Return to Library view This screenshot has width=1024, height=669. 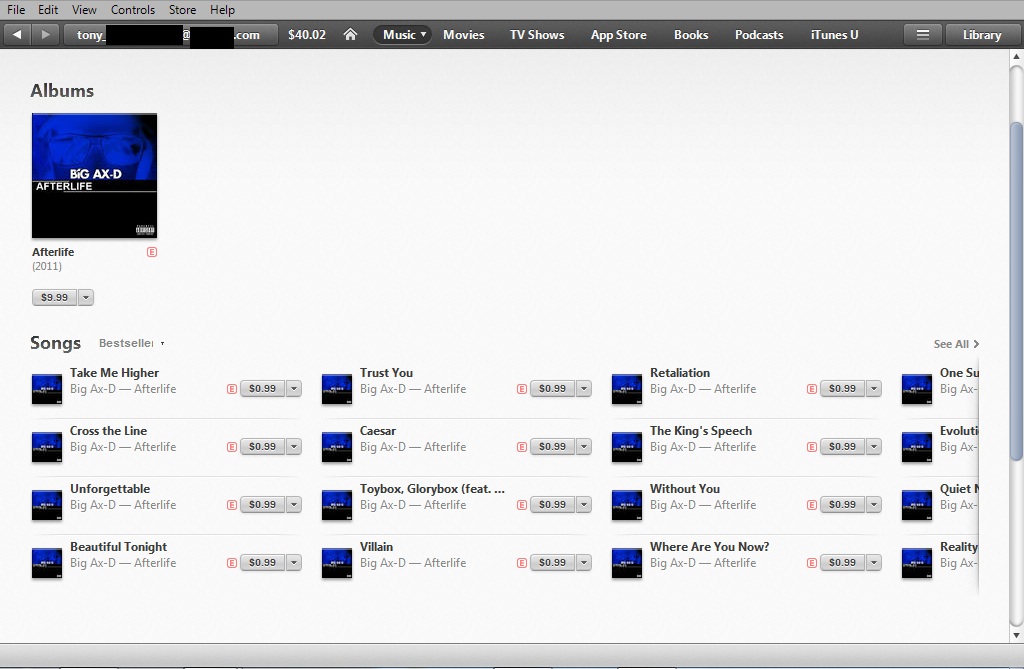[982, 35]
